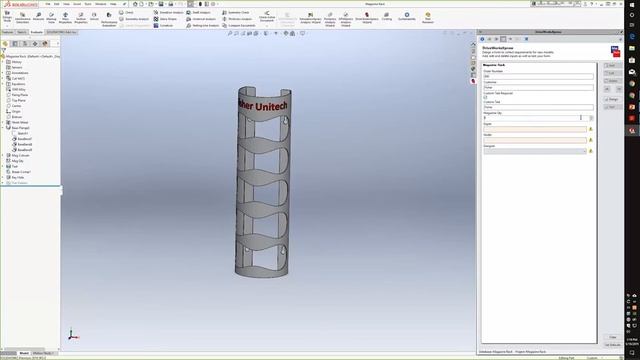The image size is (640, 360).
Task: Expand the Sheet-Metal node
Action: [3, 122]
